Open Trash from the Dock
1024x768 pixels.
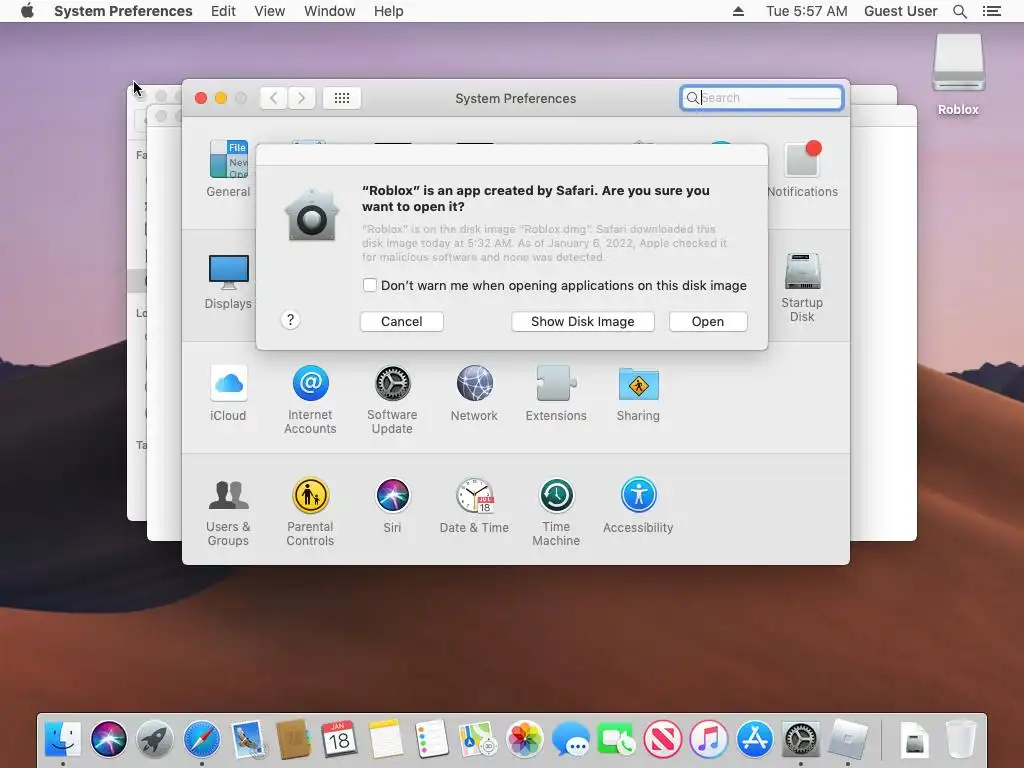tap(961, 739)
